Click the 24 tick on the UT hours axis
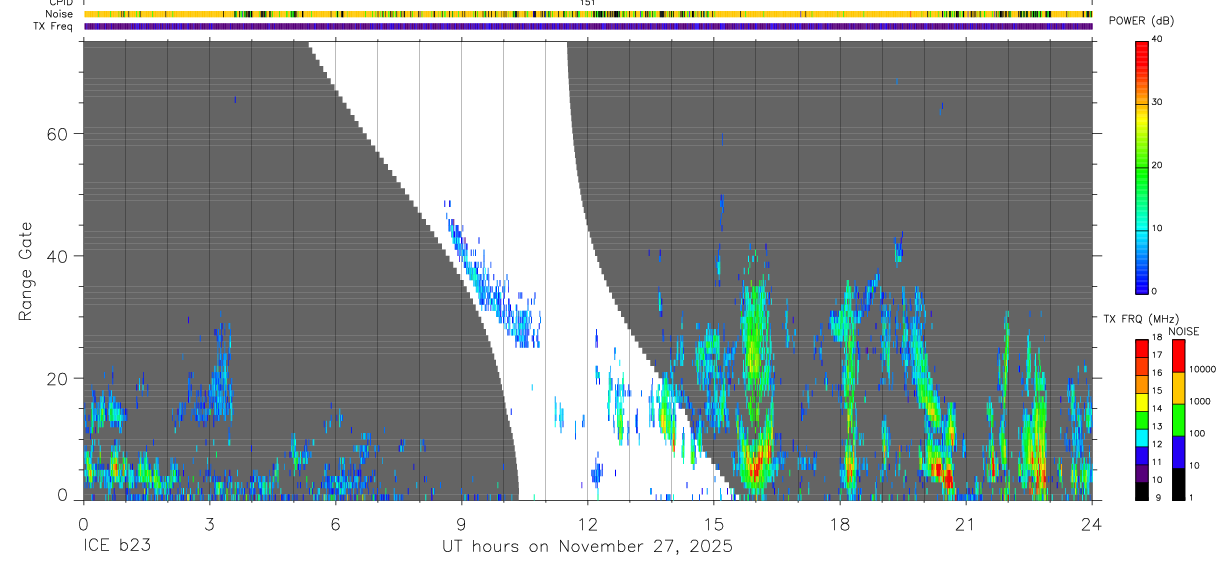 (1091, 523)
